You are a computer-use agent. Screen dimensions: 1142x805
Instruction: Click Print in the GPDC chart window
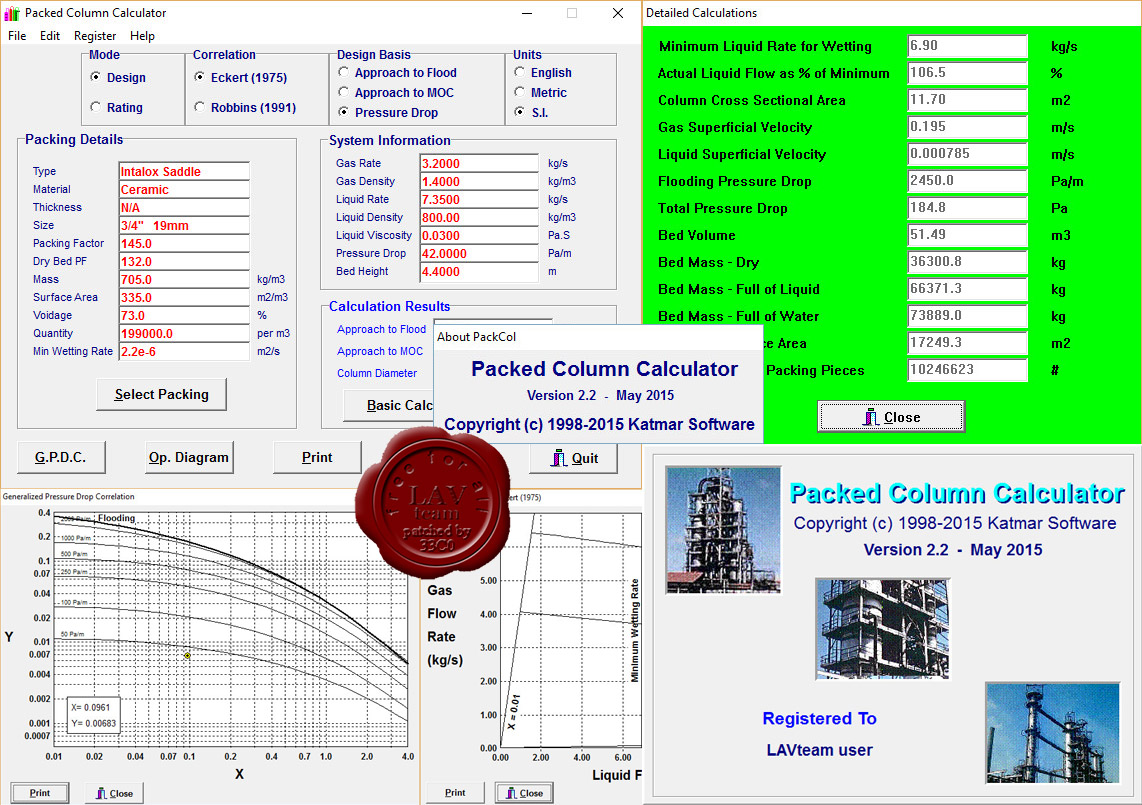40,793
